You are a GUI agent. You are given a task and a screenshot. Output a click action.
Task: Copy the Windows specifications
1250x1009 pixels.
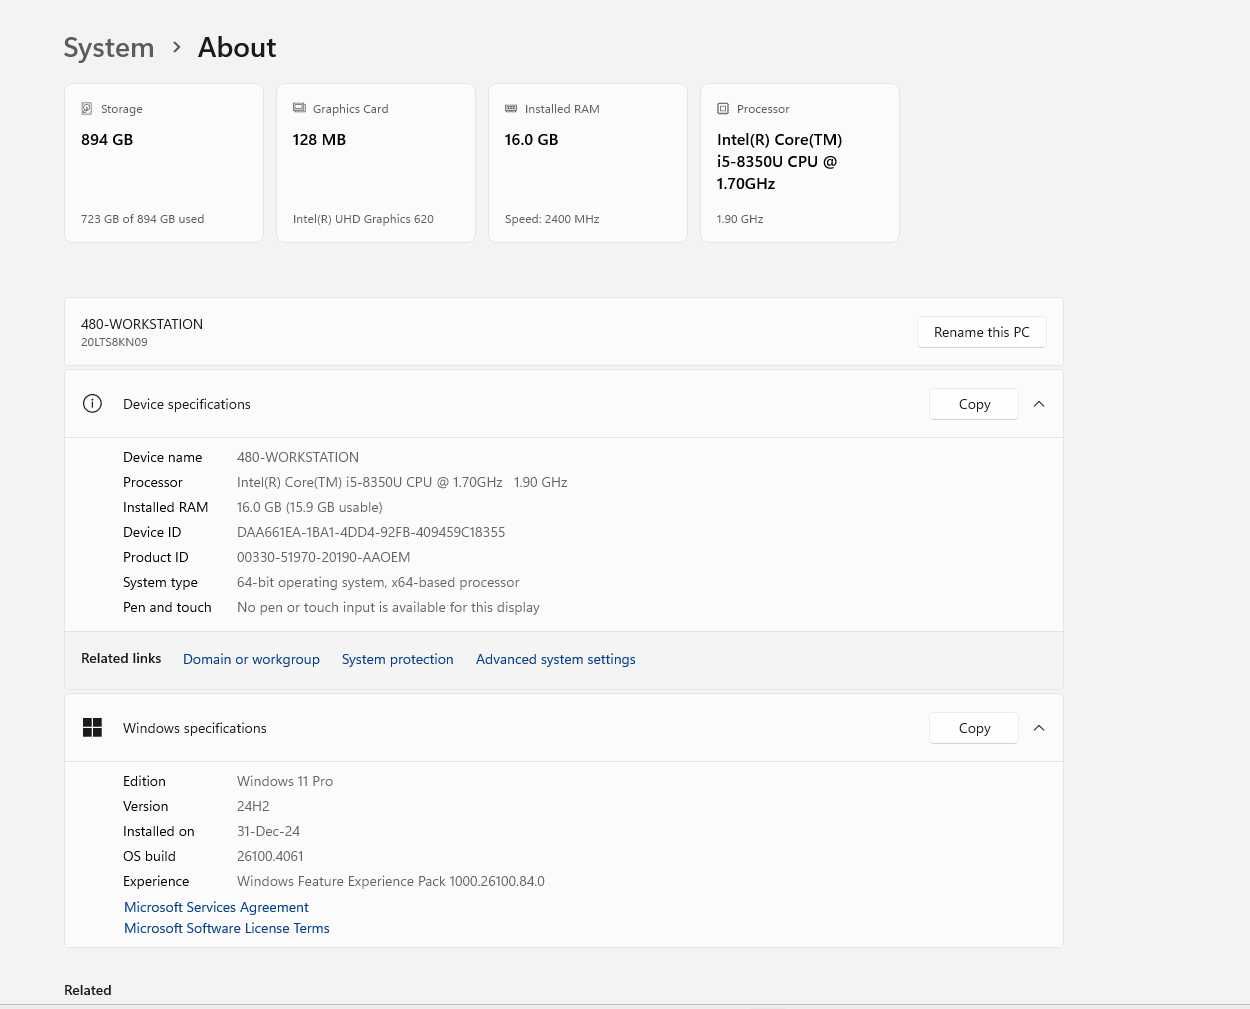pos(974,728)
